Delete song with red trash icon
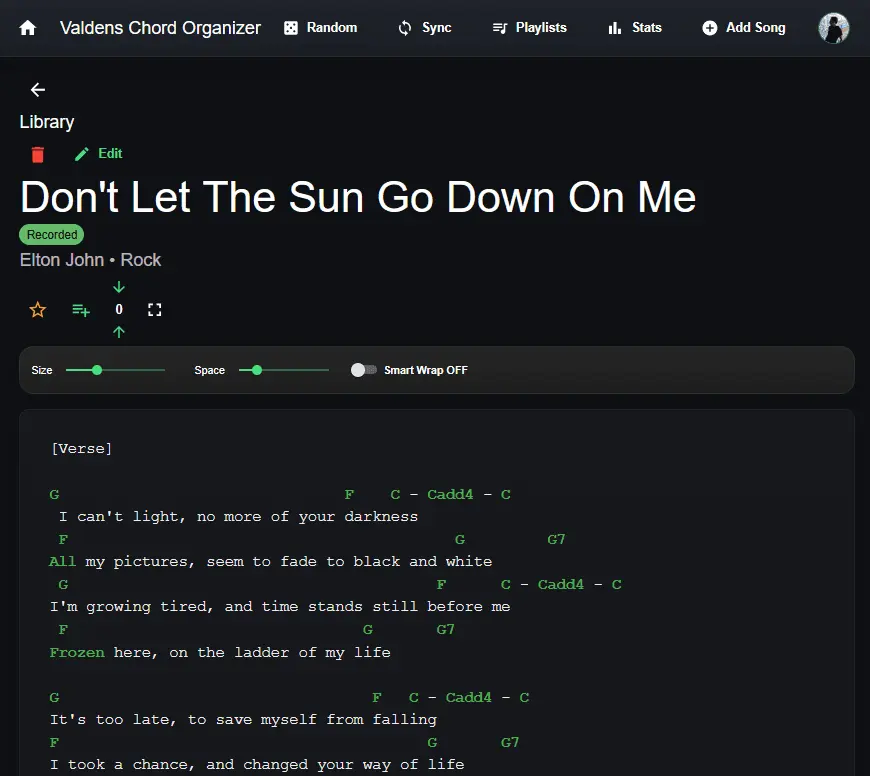The height and width of the screenshot is (776, 870). pyautogui.click(x=38, y=154)
